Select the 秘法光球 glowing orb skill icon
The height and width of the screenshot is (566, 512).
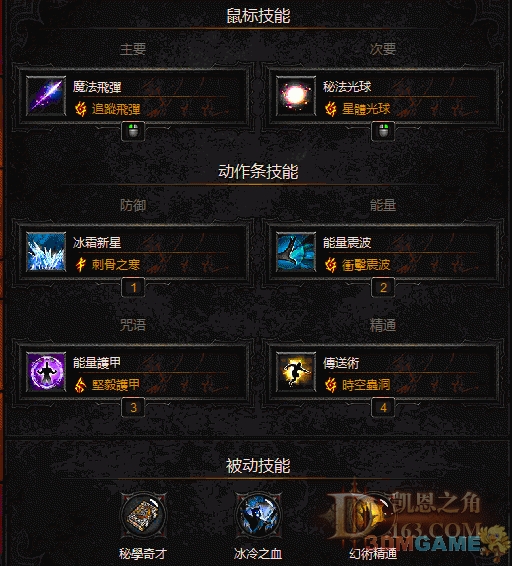point(296,96)
